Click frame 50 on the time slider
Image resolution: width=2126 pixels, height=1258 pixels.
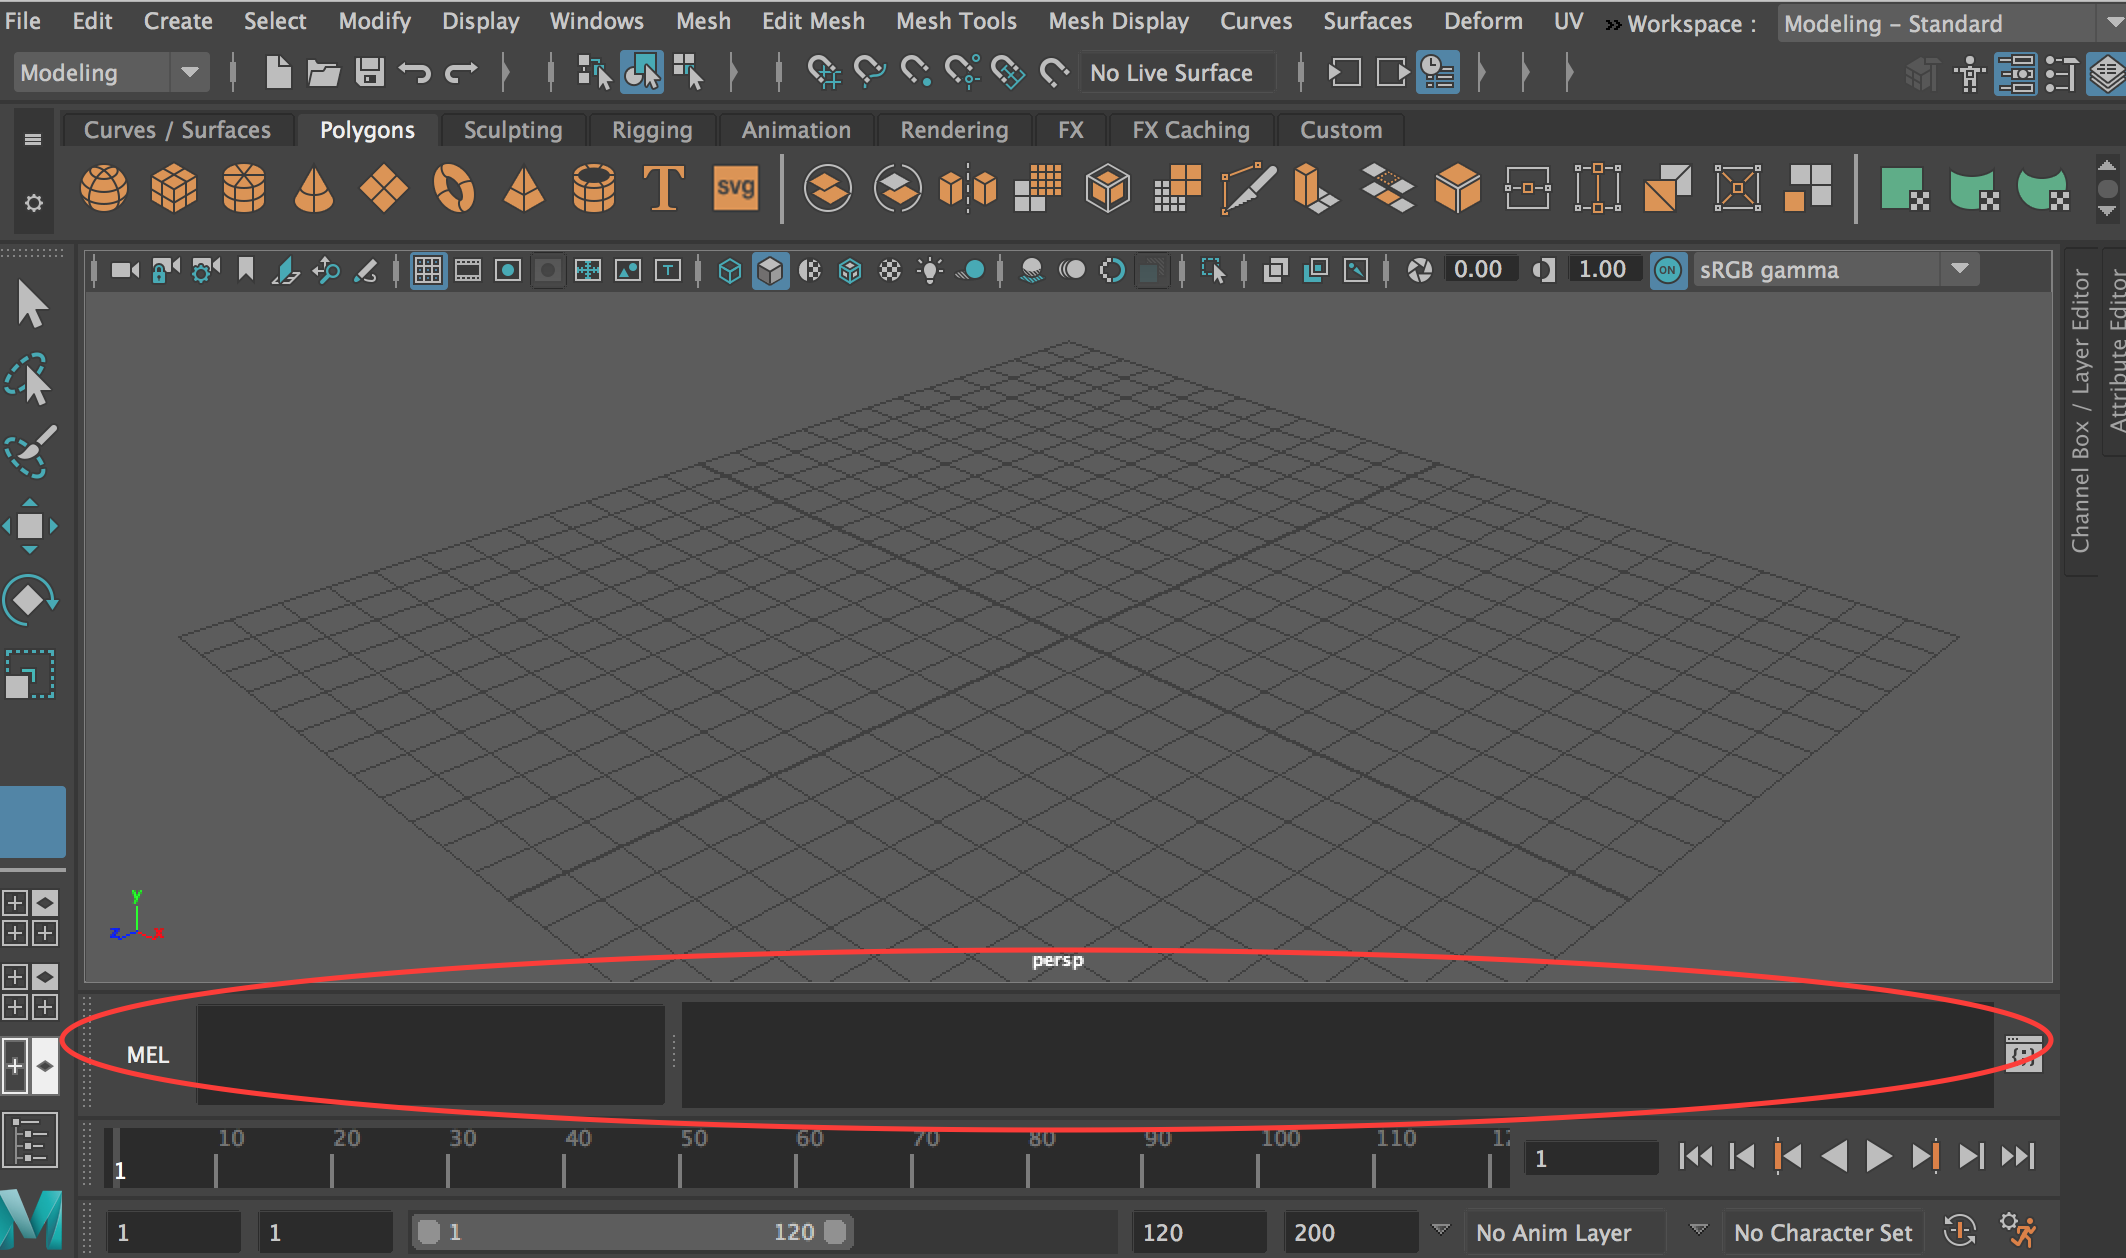pyautogui.click(x=681, y=1158)
